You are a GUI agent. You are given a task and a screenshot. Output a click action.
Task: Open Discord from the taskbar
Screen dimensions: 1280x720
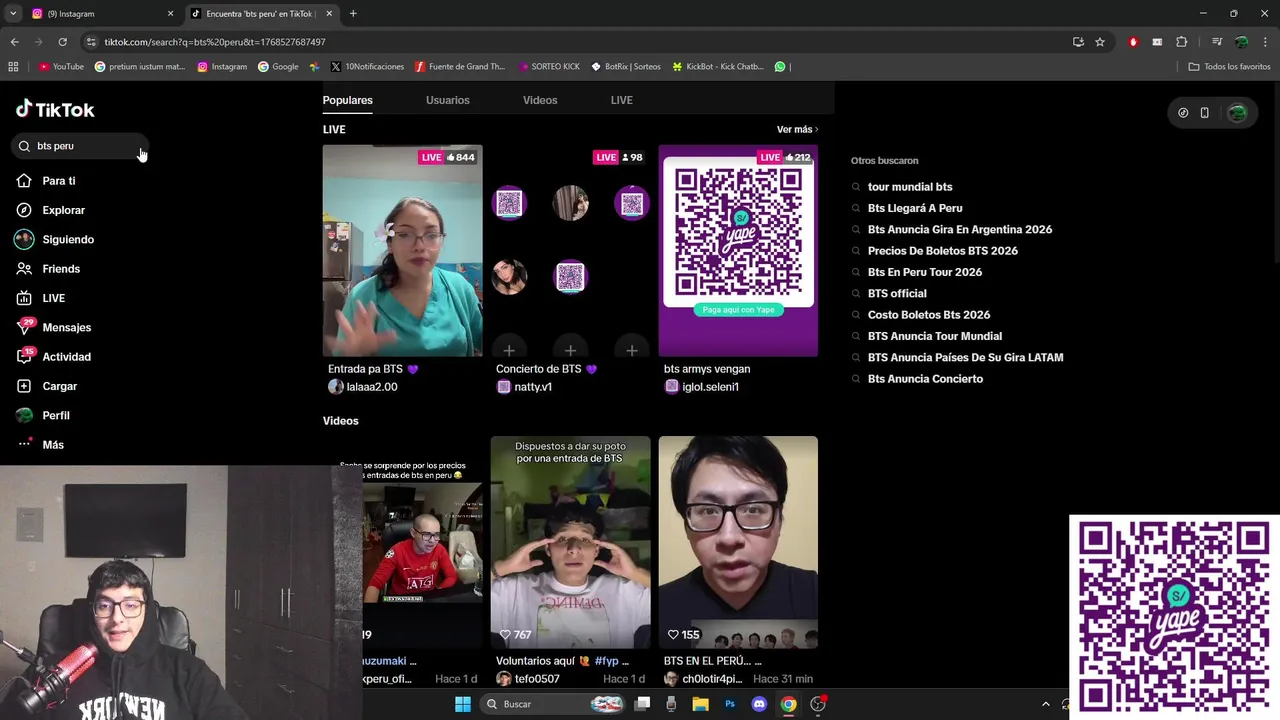pyautogui.click(x=759, y=704)
